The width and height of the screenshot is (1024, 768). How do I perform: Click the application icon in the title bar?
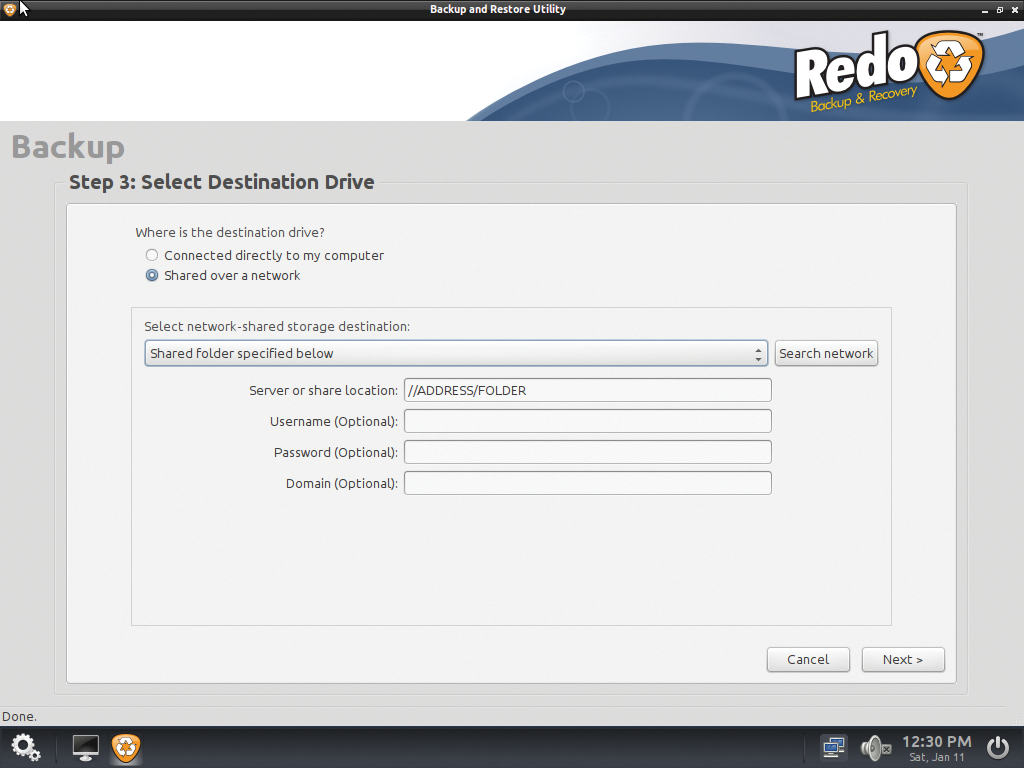click(10, 9)
